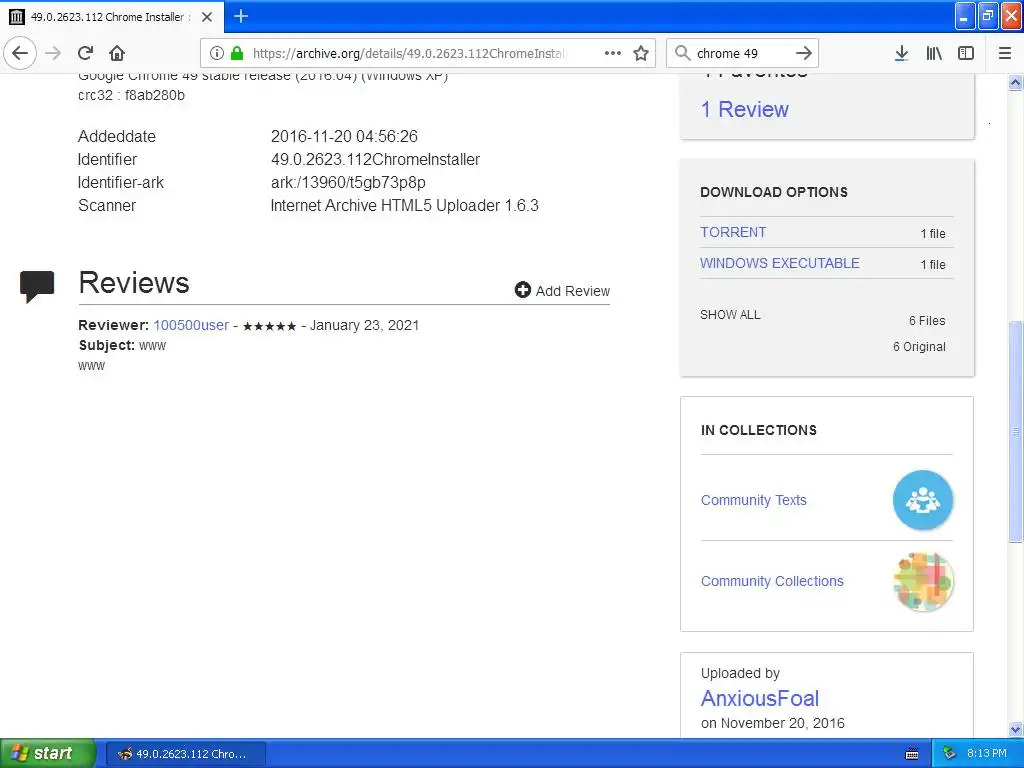The height and width of the screenshot is (768, 1024).
Task: Download via the TORRENT link
Action: pos(733,232)
